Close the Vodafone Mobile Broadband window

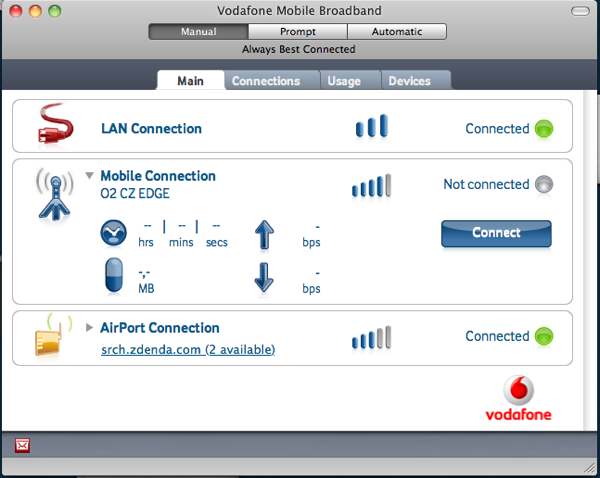coord(16,11)
